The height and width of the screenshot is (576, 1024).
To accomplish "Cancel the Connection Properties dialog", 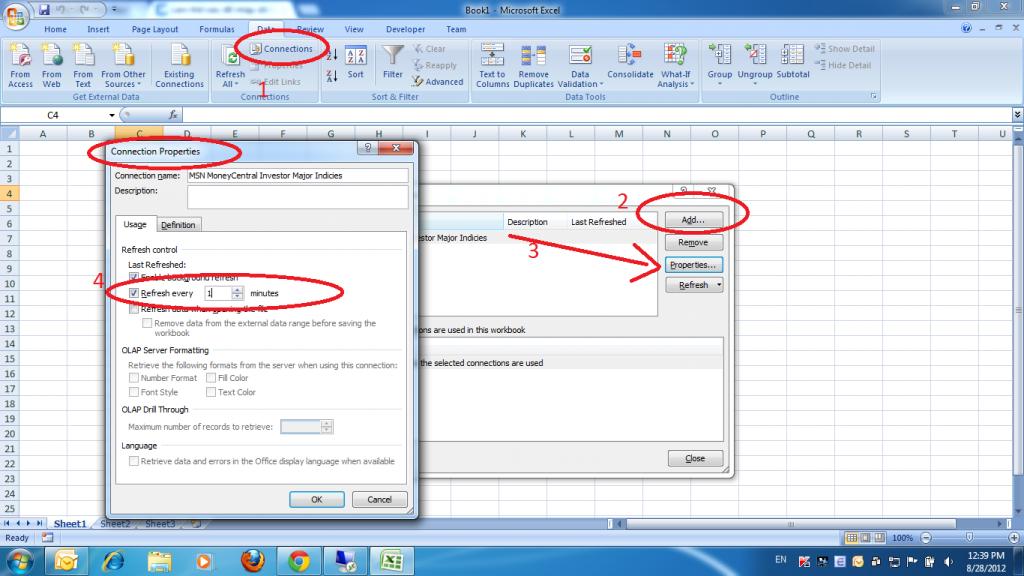I will [x=379, y=500].
